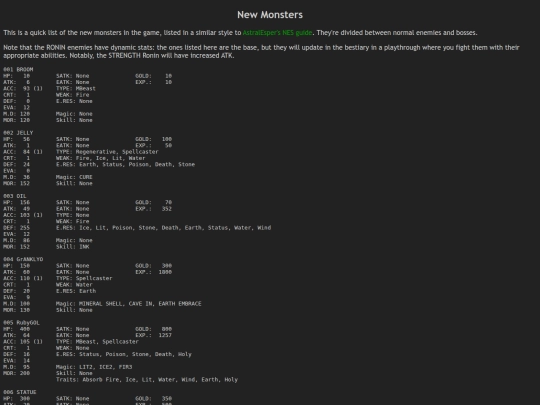
Task: Select the '002 JELLY' monster entry name
Action: coord(18,133)
